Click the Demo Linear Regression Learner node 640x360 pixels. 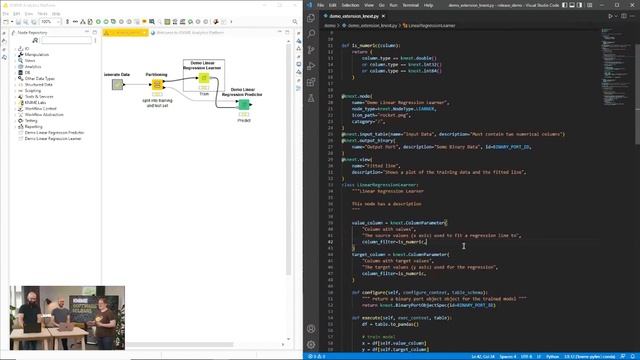(204, 78)
